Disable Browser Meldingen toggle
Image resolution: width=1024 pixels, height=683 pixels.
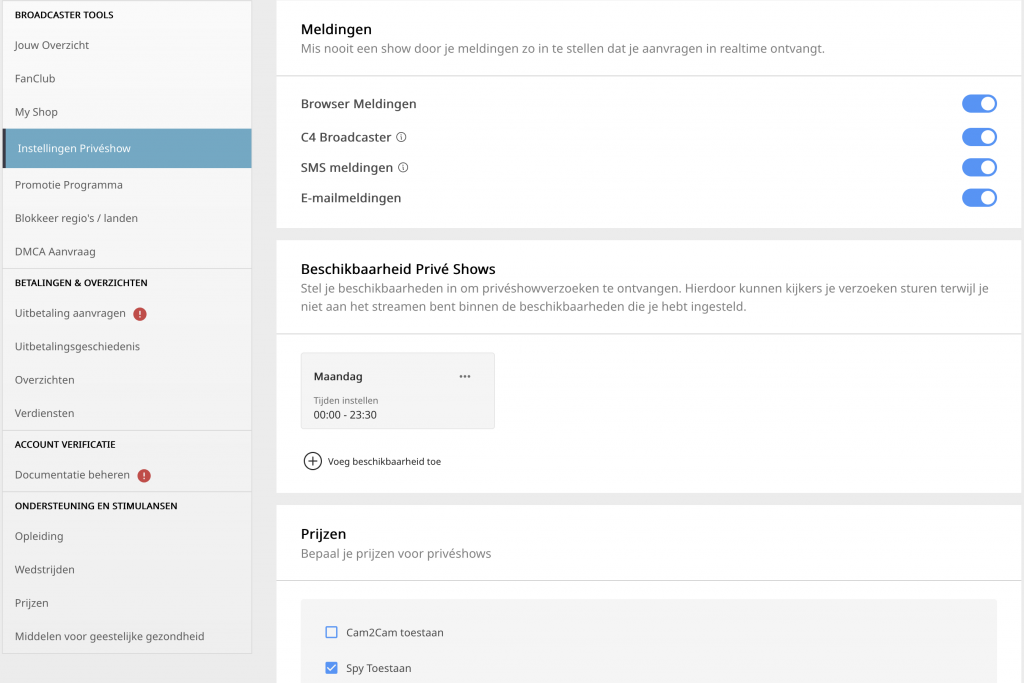pos(979,104)
